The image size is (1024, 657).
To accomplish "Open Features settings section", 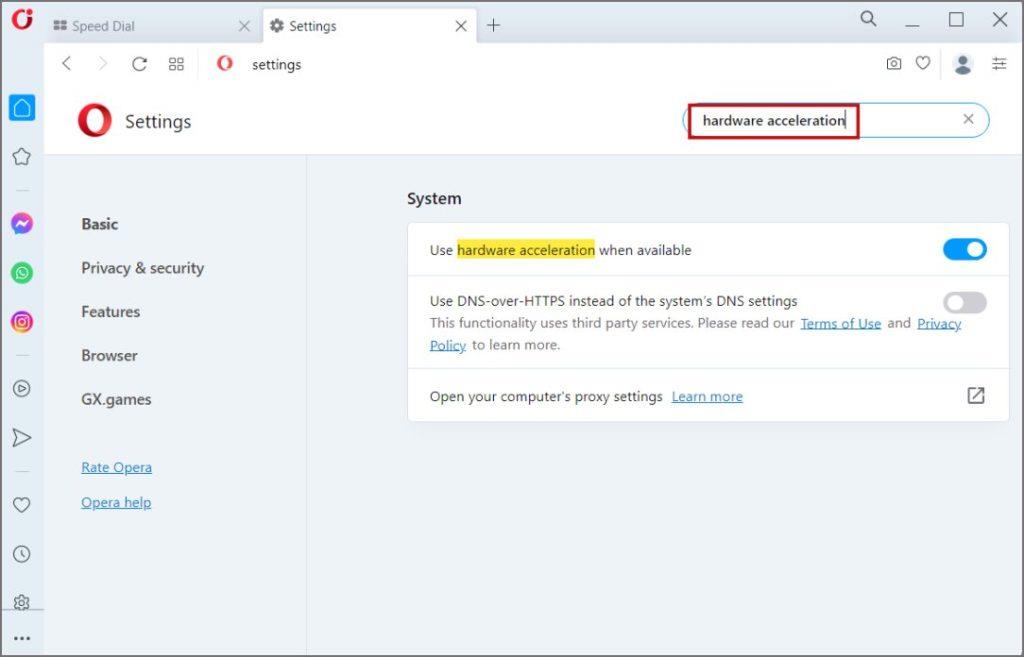I will point(110,312).
